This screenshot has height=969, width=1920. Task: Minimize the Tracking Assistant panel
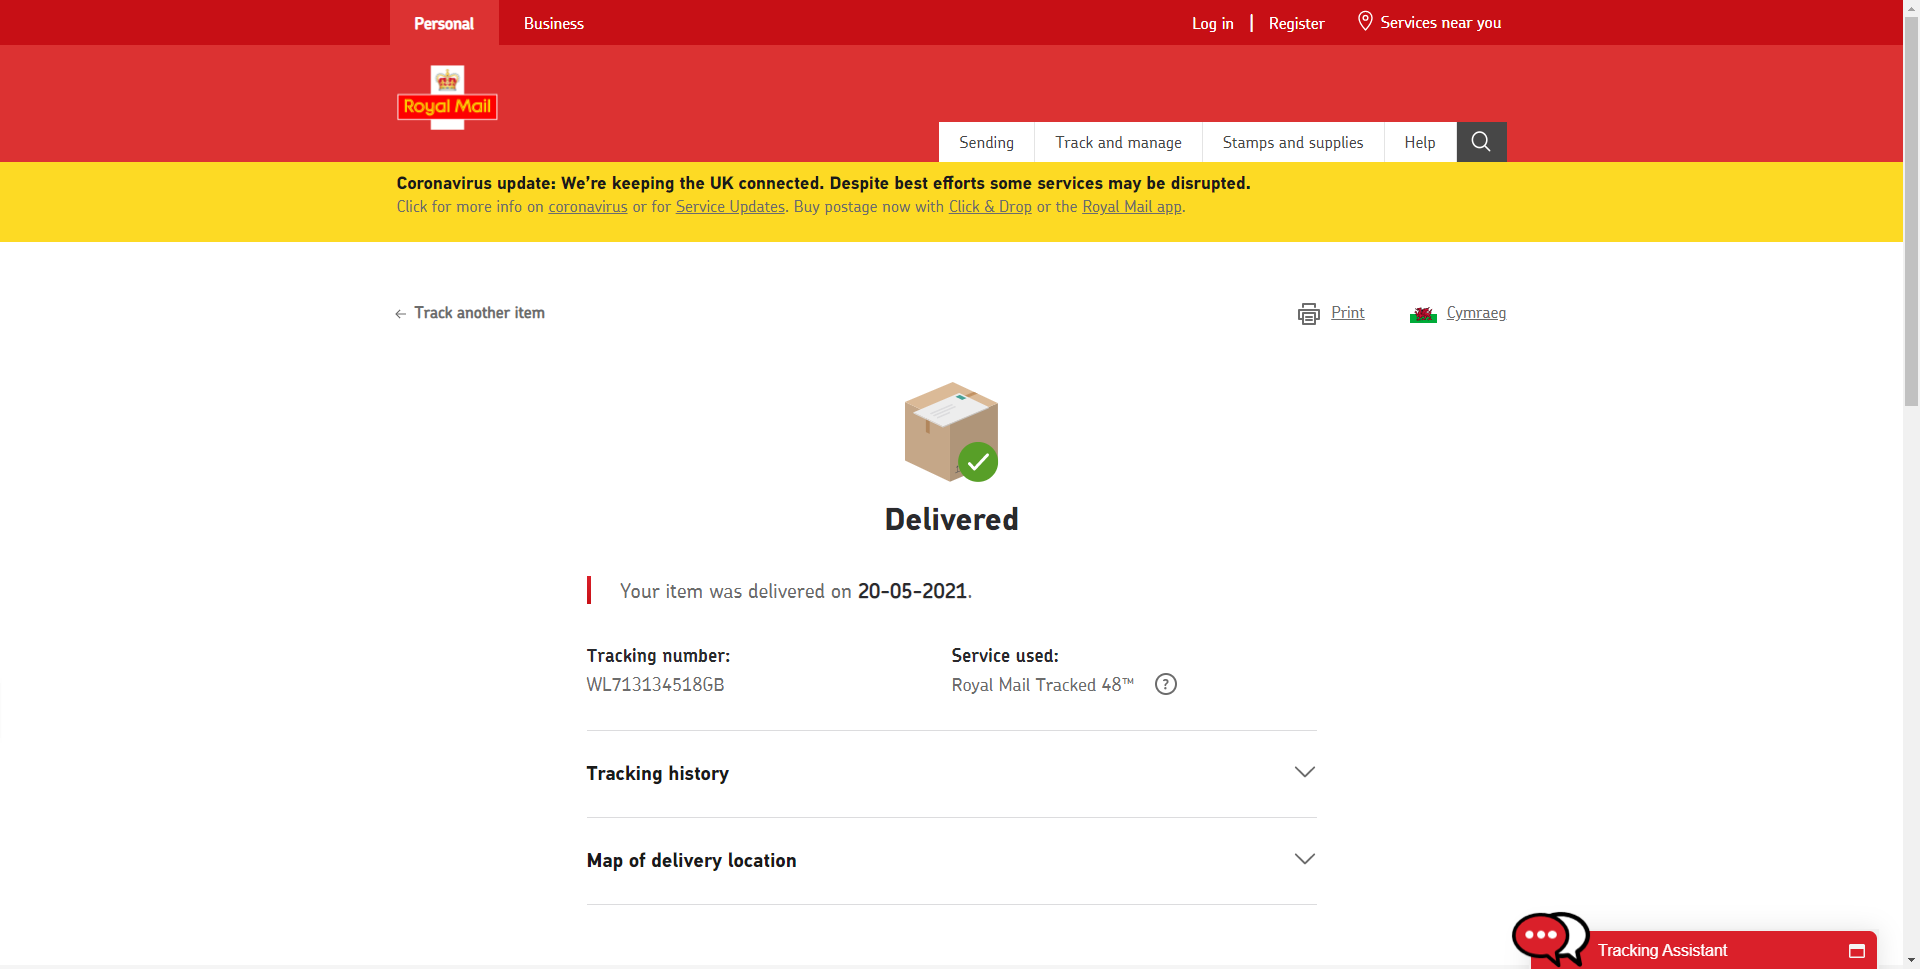click(1857, 951)
